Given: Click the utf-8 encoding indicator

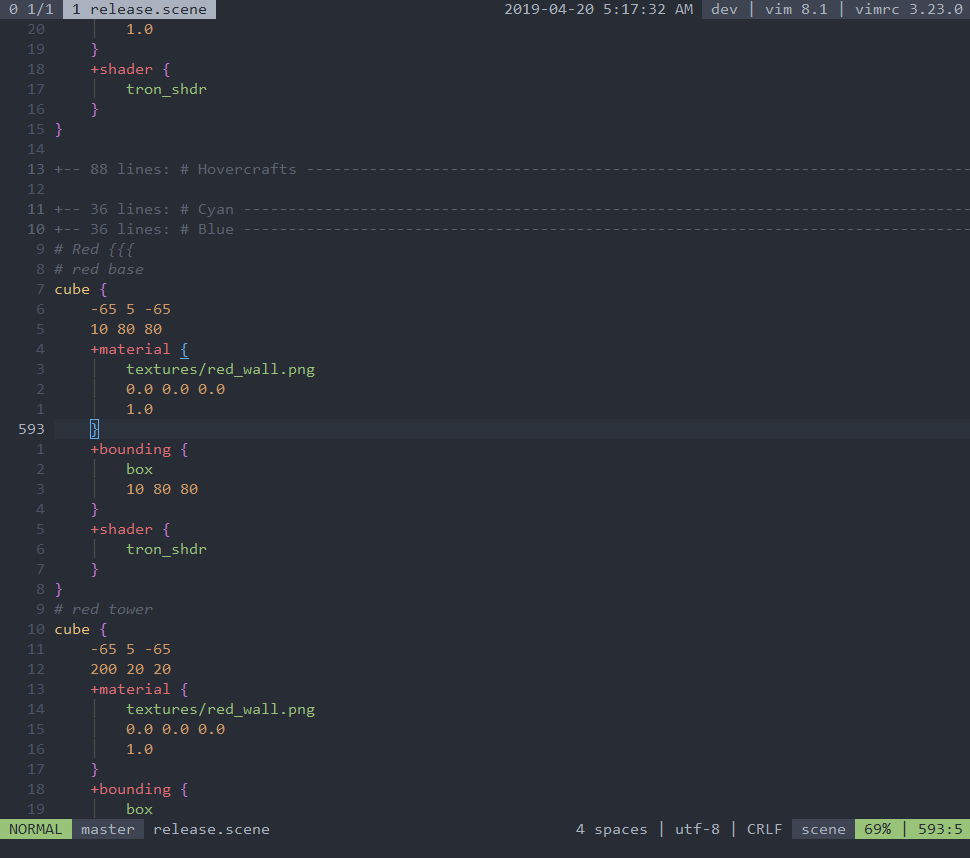Looking at the screenshot, I should [697, 829].
